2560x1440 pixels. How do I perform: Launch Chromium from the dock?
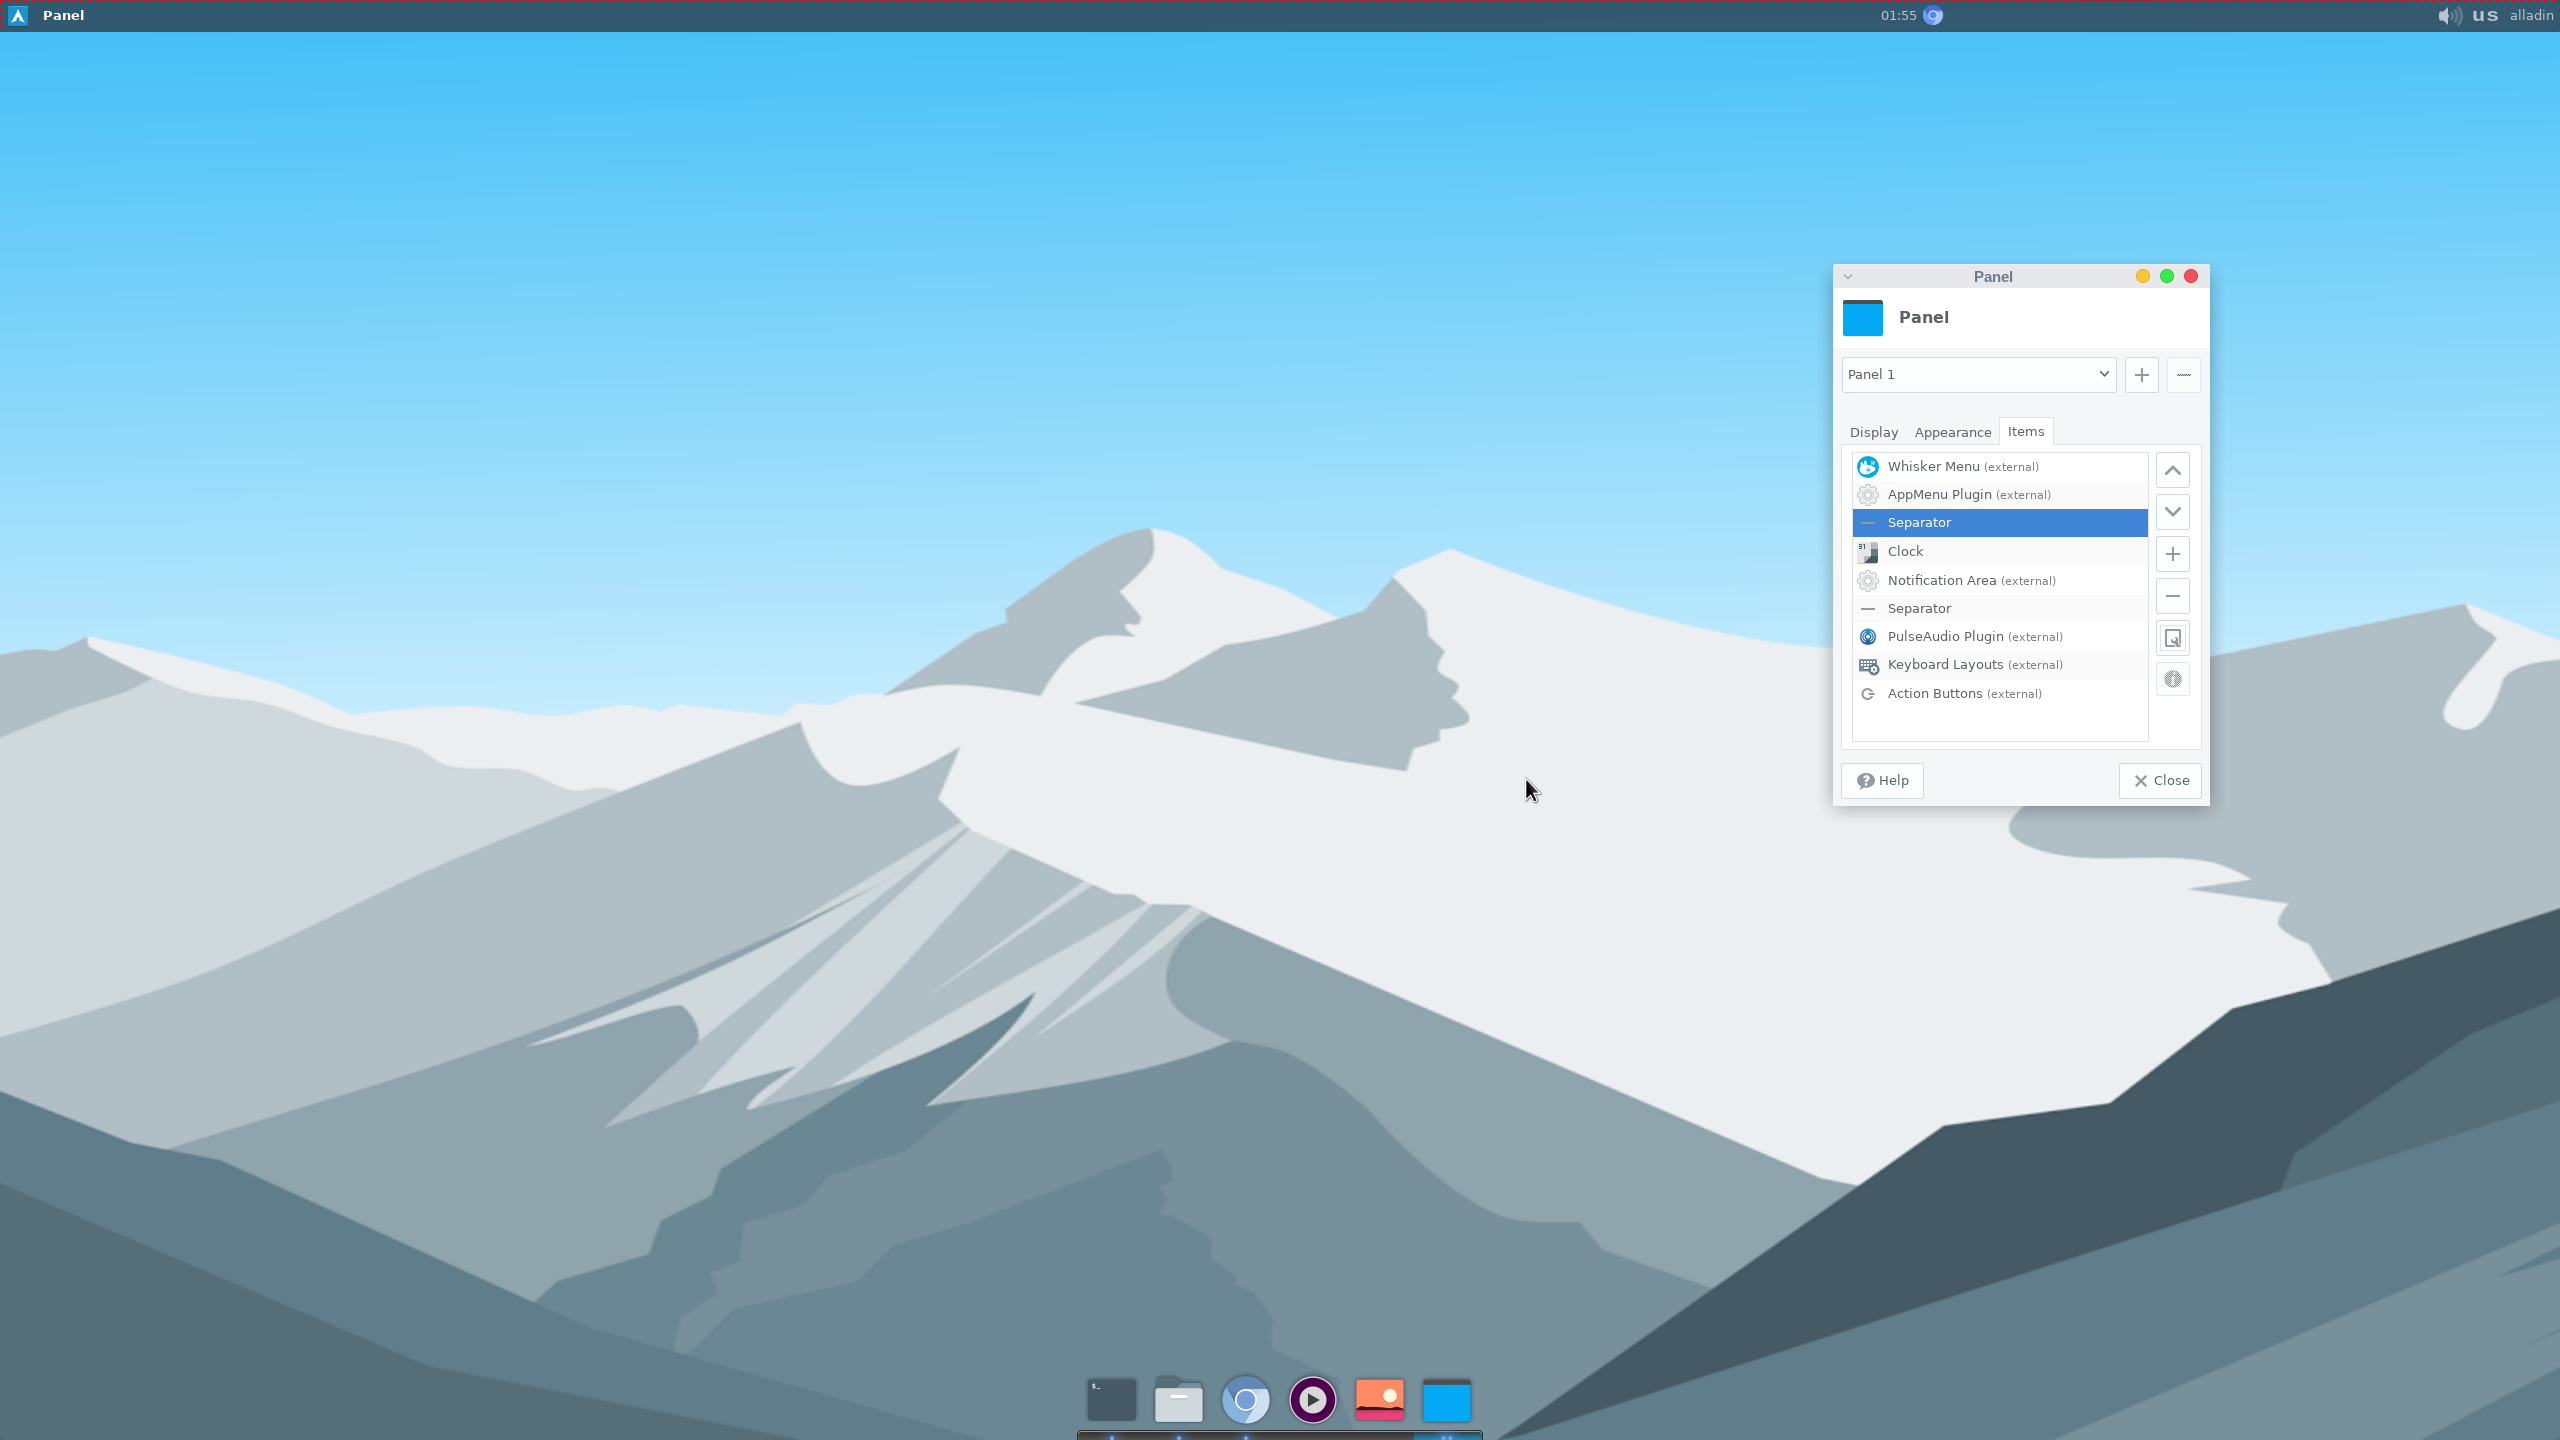[x=1244, y=1400]
